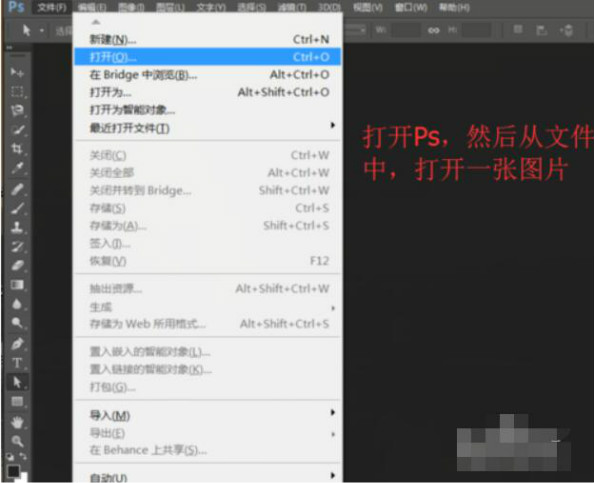Open the 3D(D) menu

tap(329, 7)
